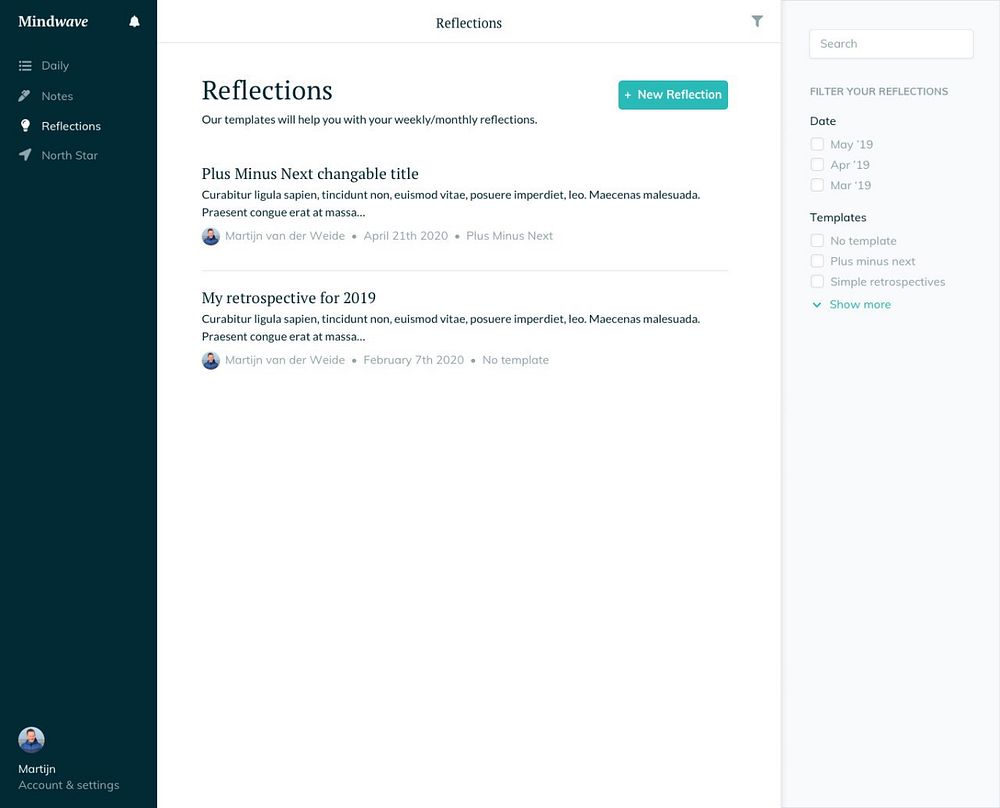Open 'My retrospective for 2019' reflection

tap(288, 298)
